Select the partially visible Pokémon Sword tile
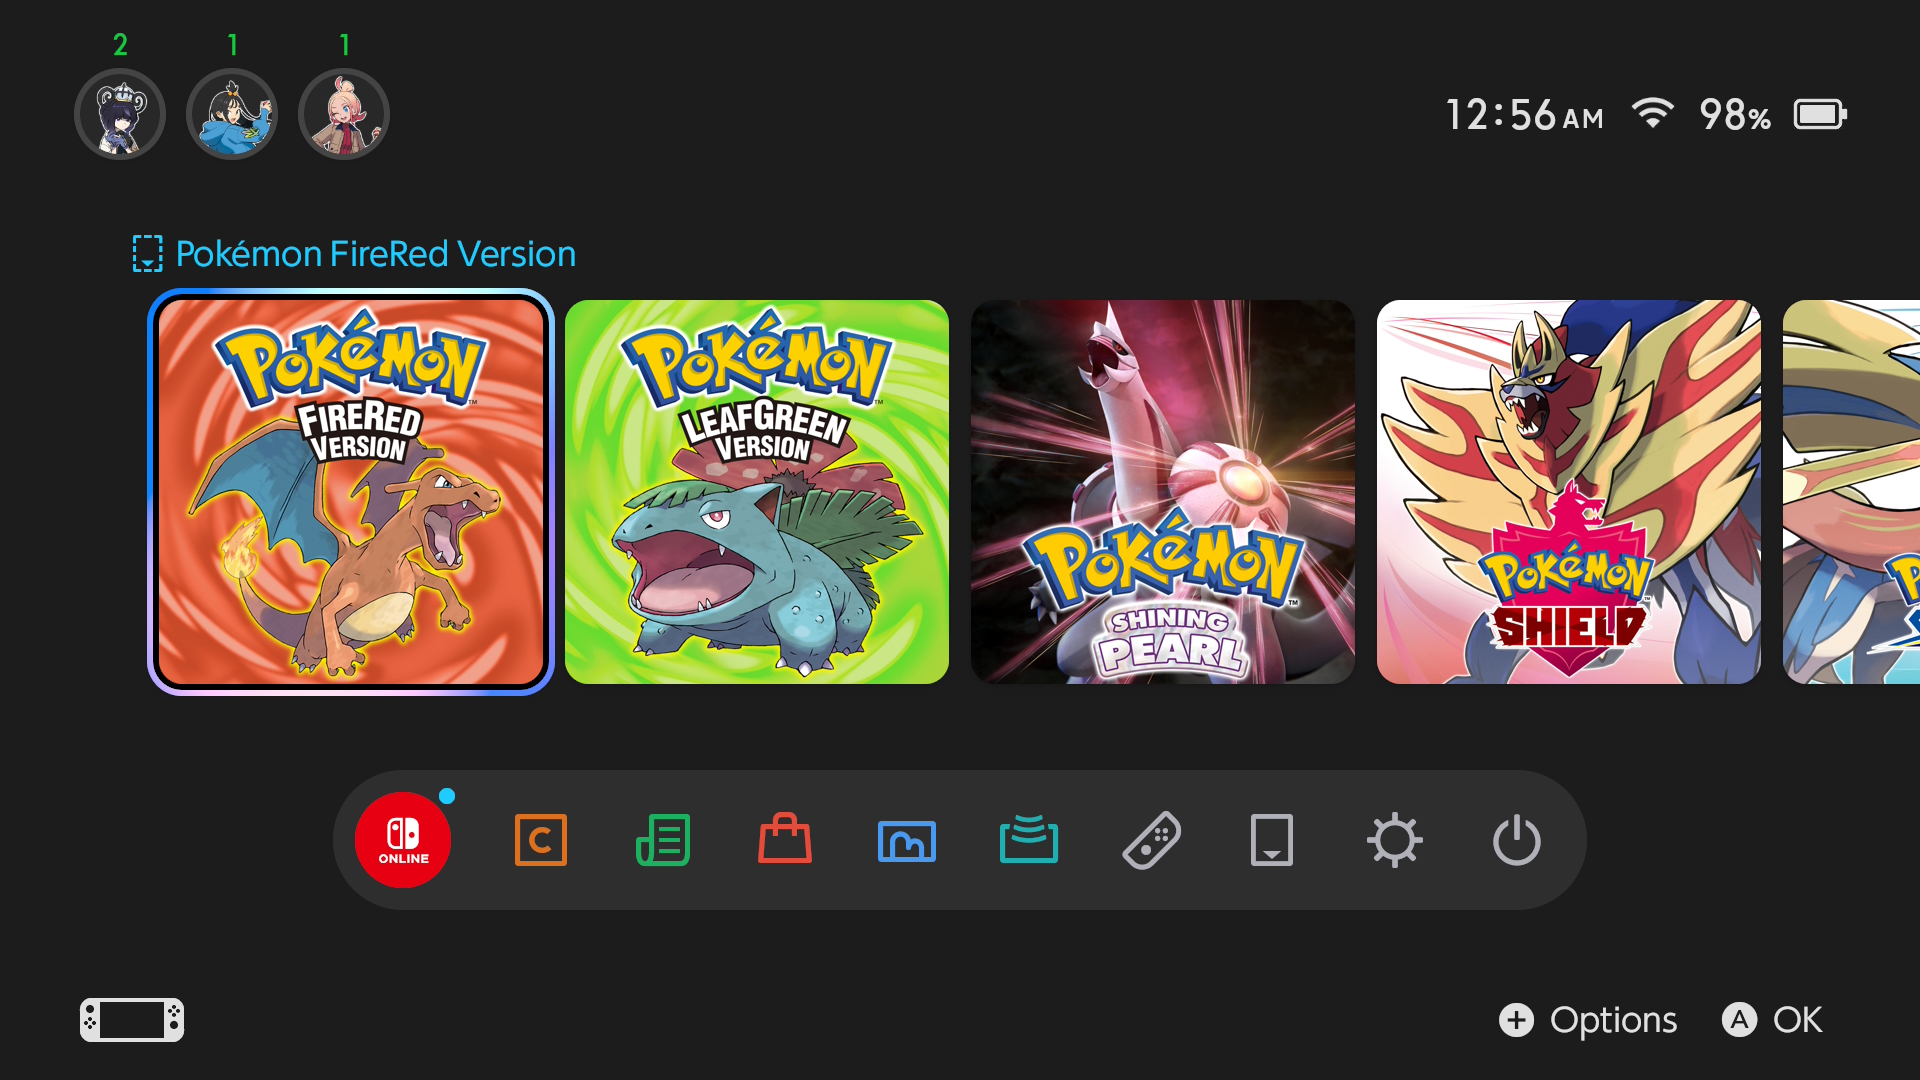Screen dimensions: 1920x1080 [1853, 492]
